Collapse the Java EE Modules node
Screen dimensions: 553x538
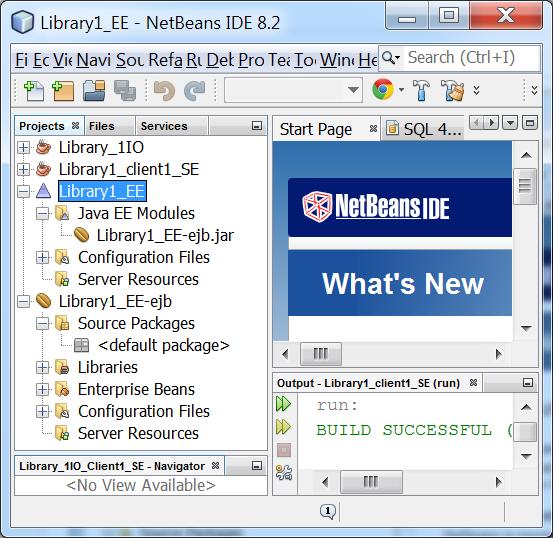coord(42,213)
